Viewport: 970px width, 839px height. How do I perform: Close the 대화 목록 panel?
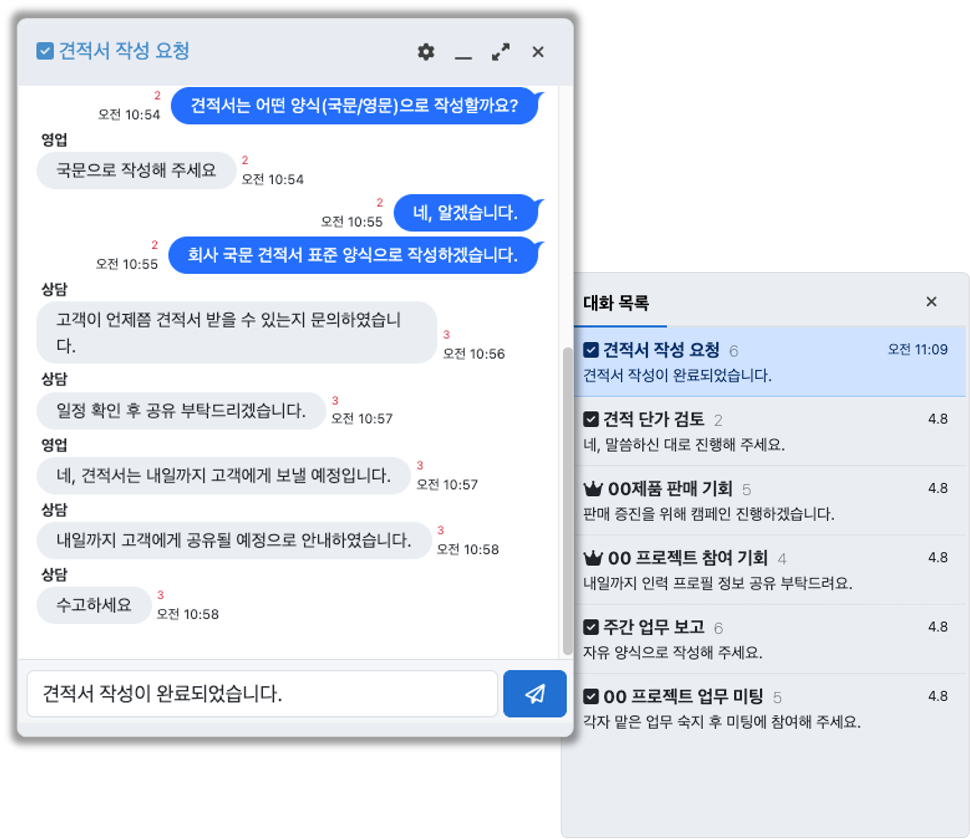931,301
